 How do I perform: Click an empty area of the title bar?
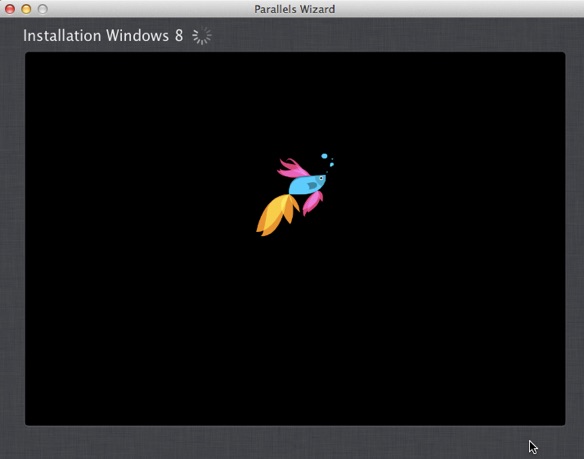[447, 9]
